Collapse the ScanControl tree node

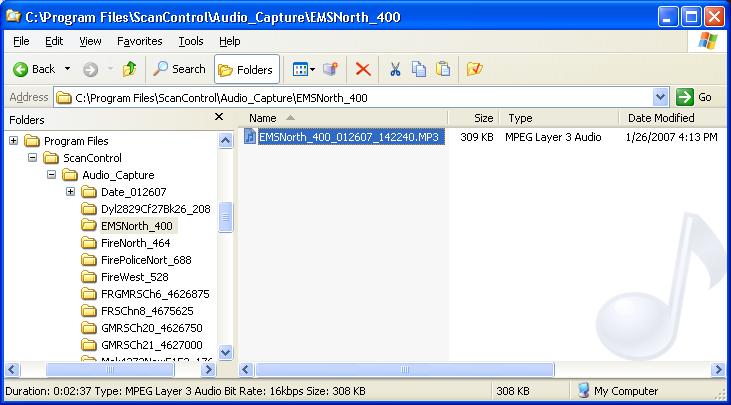(x=32, y=158)
